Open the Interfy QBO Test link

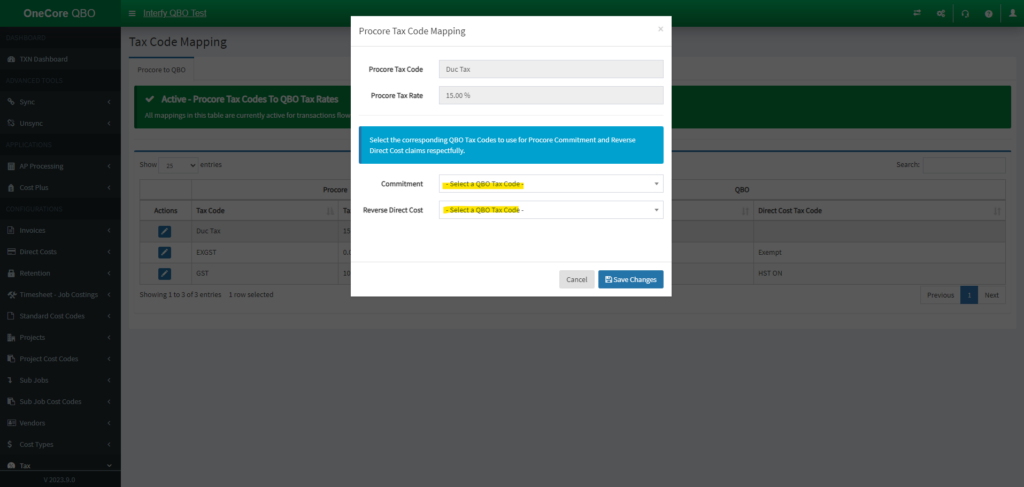tap(177, 13)
